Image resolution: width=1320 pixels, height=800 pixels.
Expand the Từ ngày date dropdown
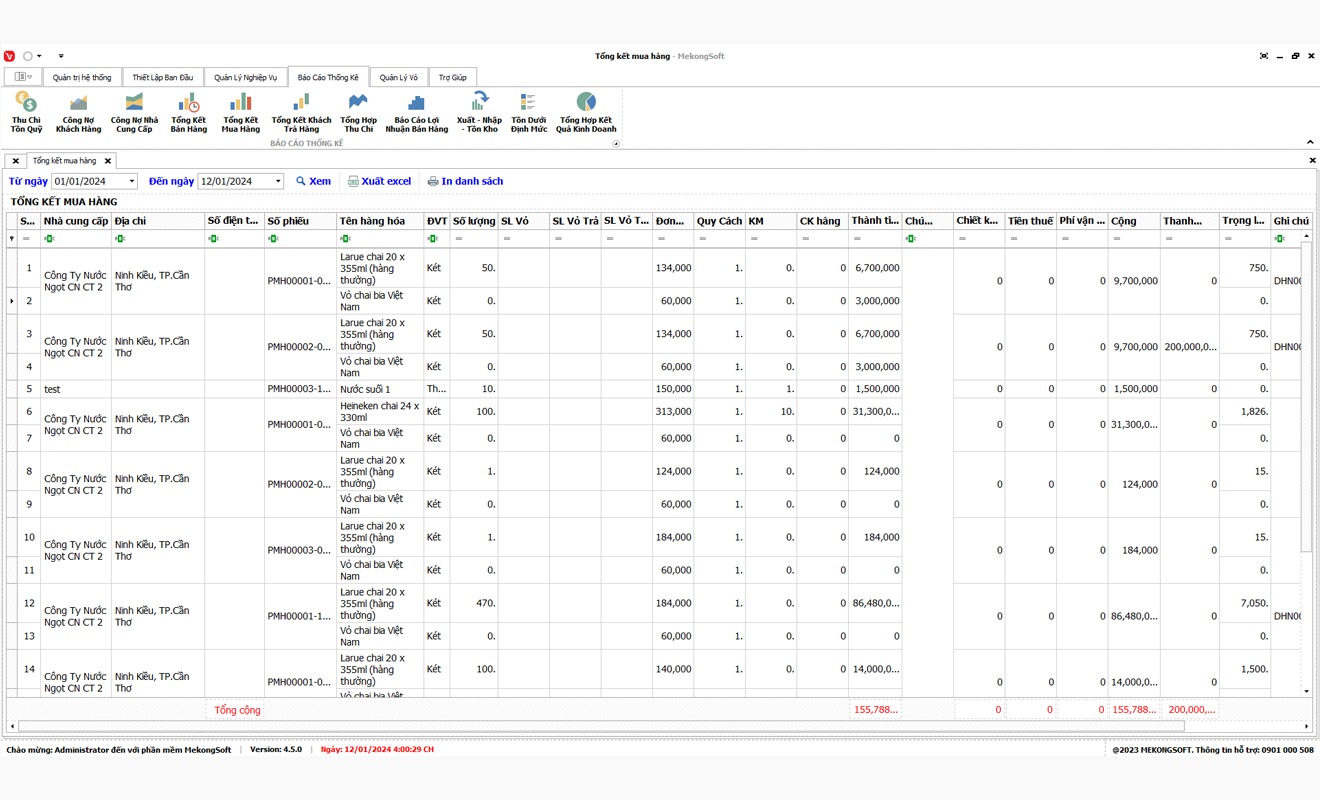click(x=132, y=182)
